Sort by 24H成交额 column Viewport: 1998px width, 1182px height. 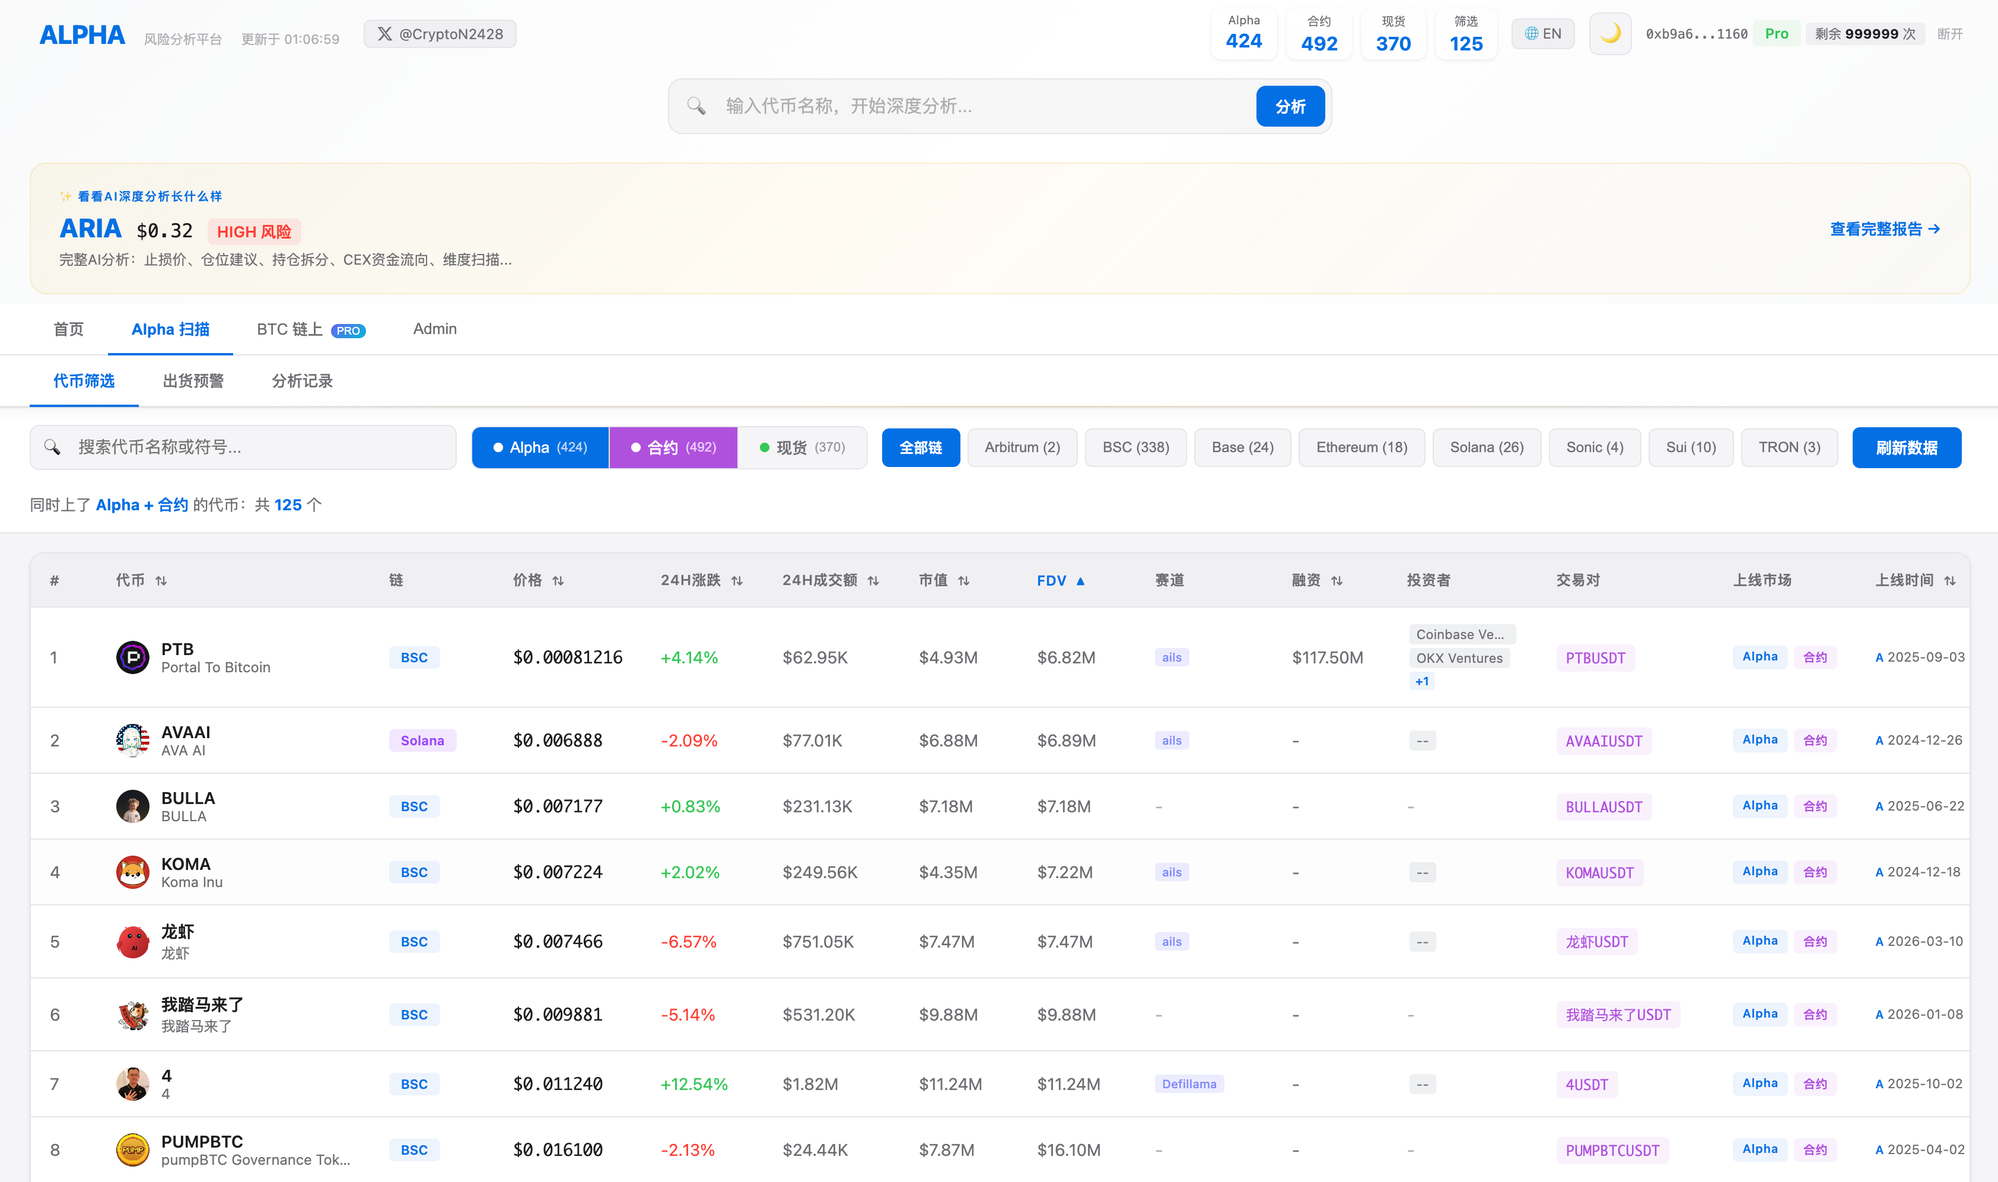click(x=830, y=580)
